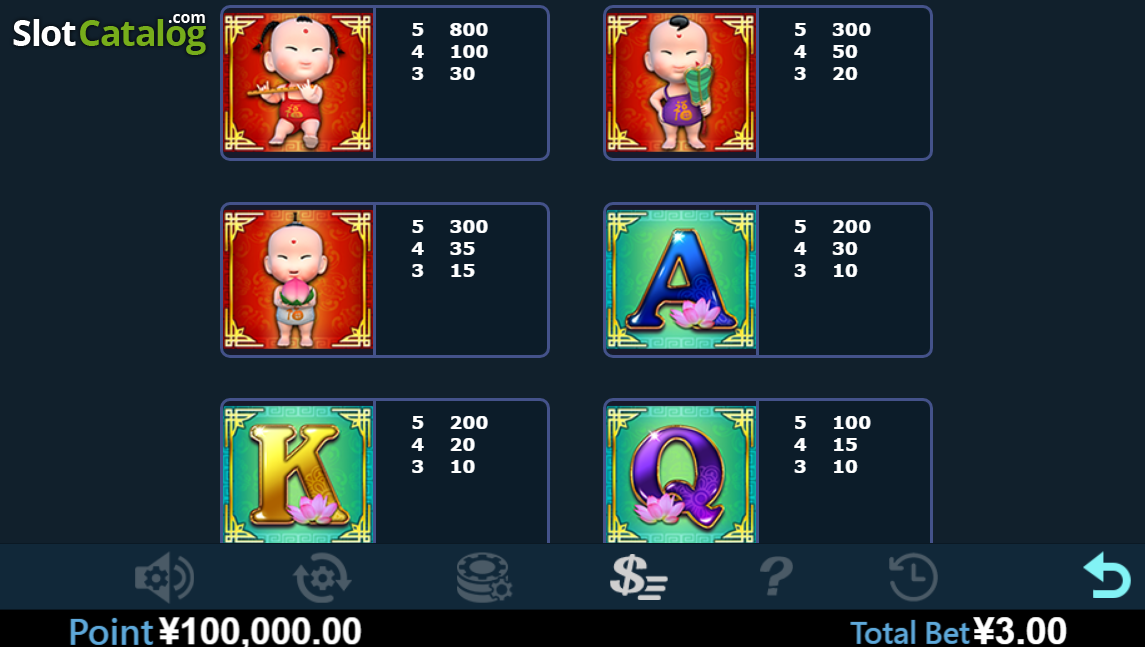The height and width of the screenshot is (647, 1145).
Task: Select the baby with green fan symbol
Action: (x=681, y=83)
